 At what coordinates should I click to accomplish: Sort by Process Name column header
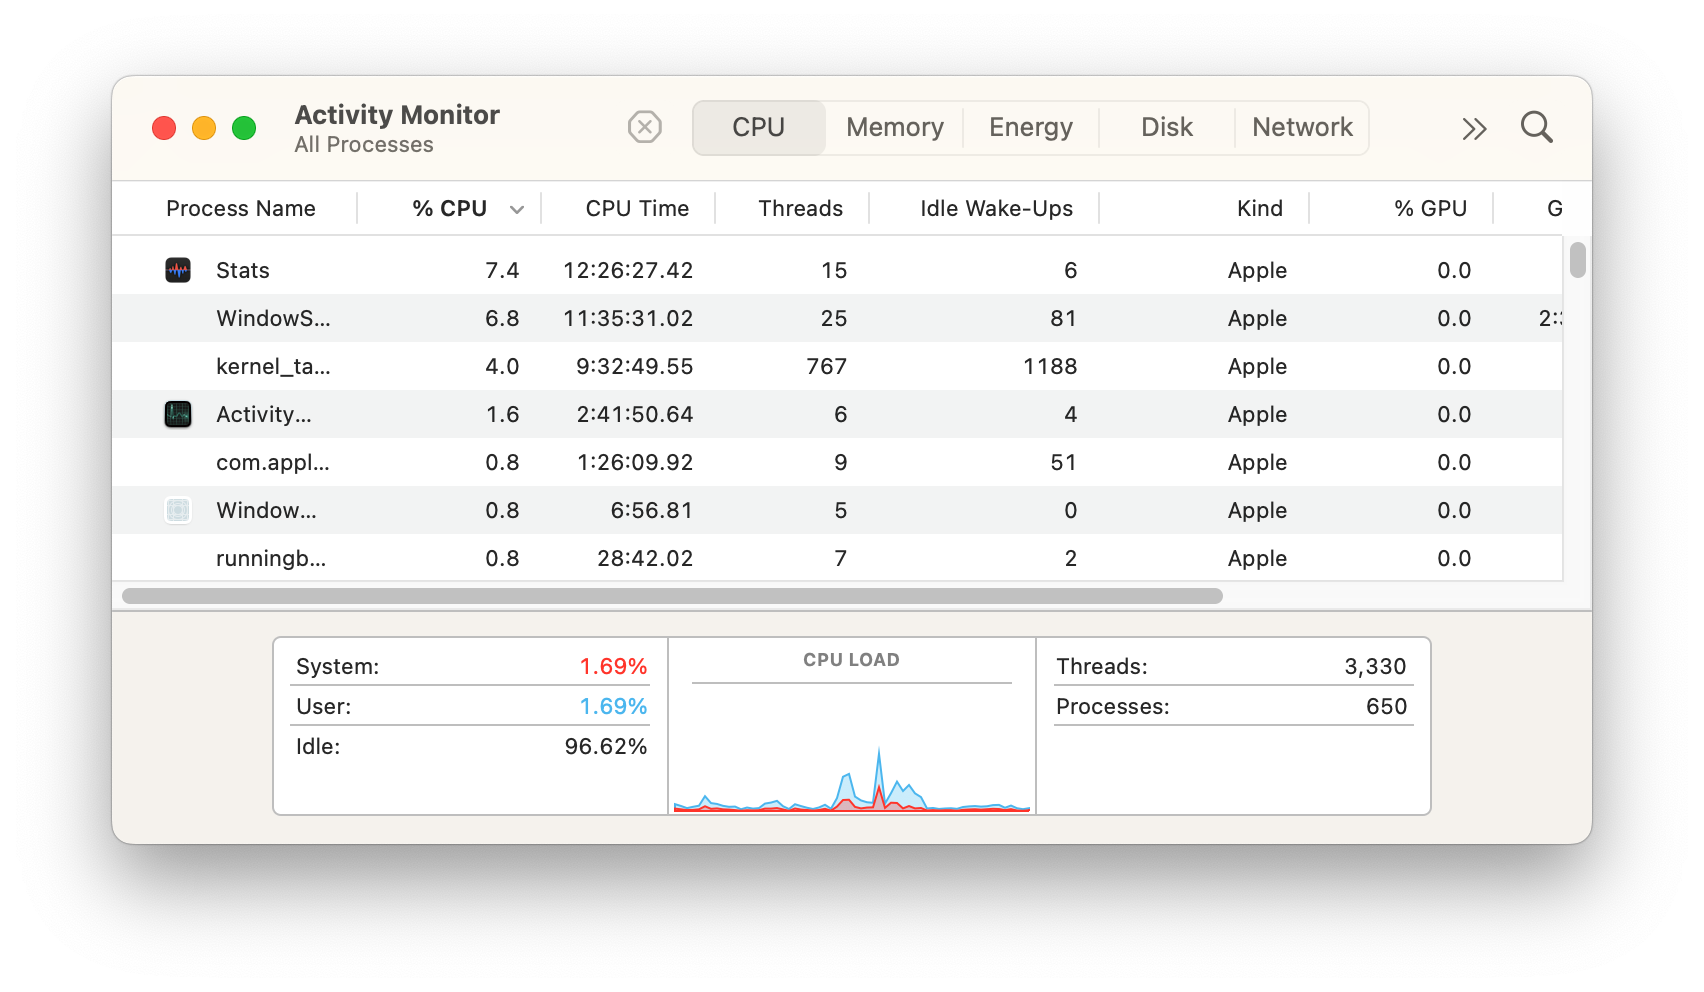(x=241, y=208)
